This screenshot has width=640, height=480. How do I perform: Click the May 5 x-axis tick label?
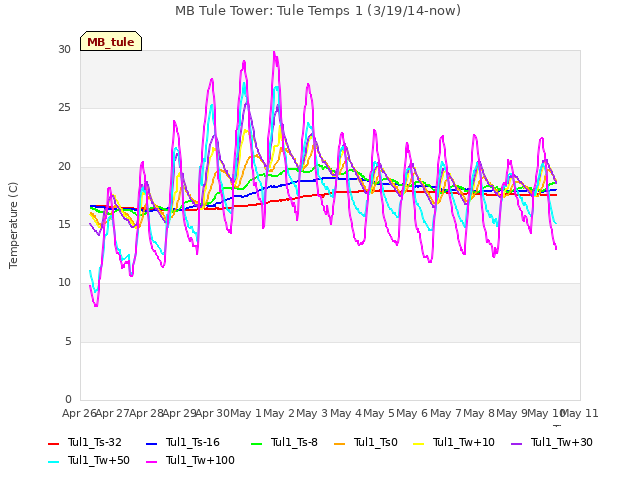tap(379, 413)
